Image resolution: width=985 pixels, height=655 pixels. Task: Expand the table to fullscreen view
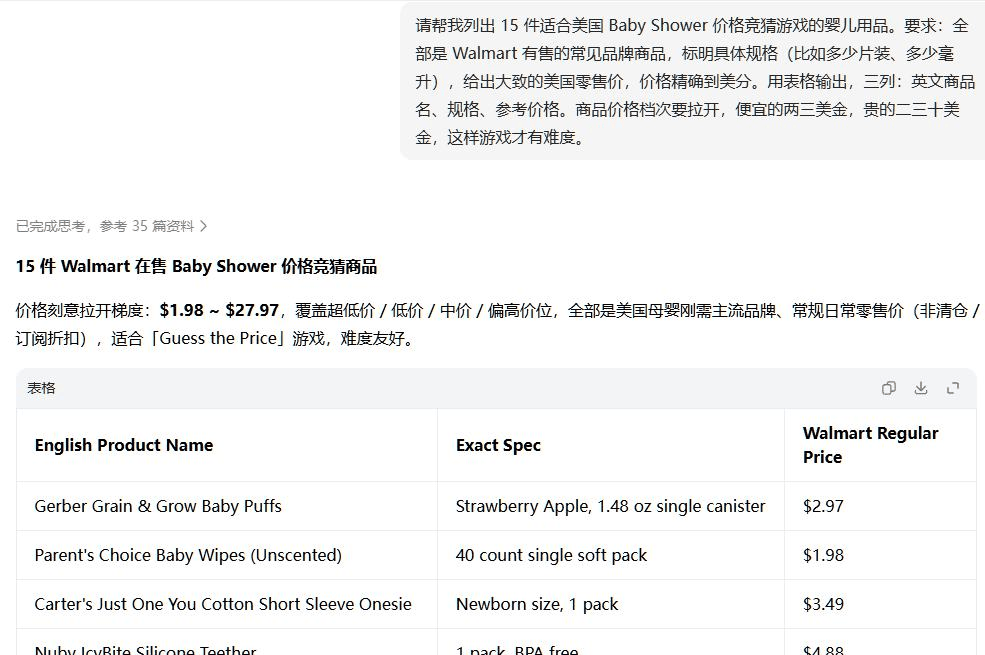(x=953, y=388)
